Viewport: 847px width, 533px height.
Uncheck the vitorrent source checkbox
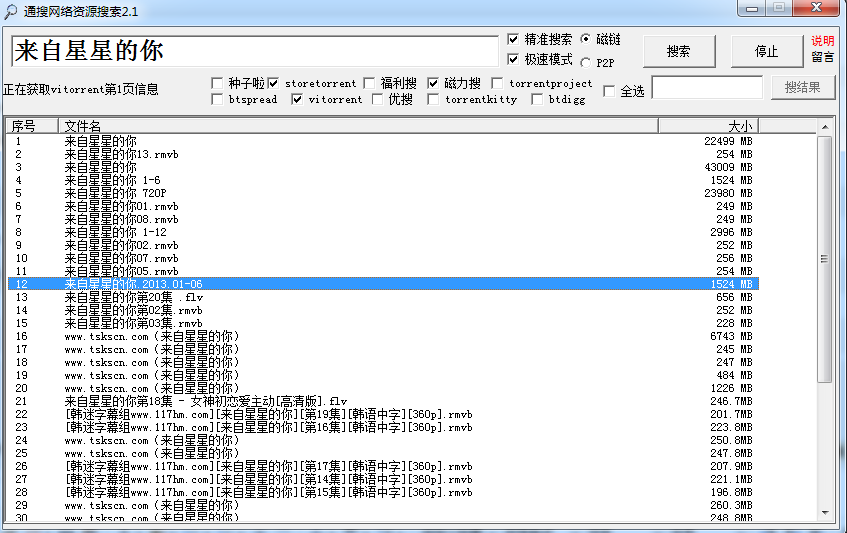point(297,99)
